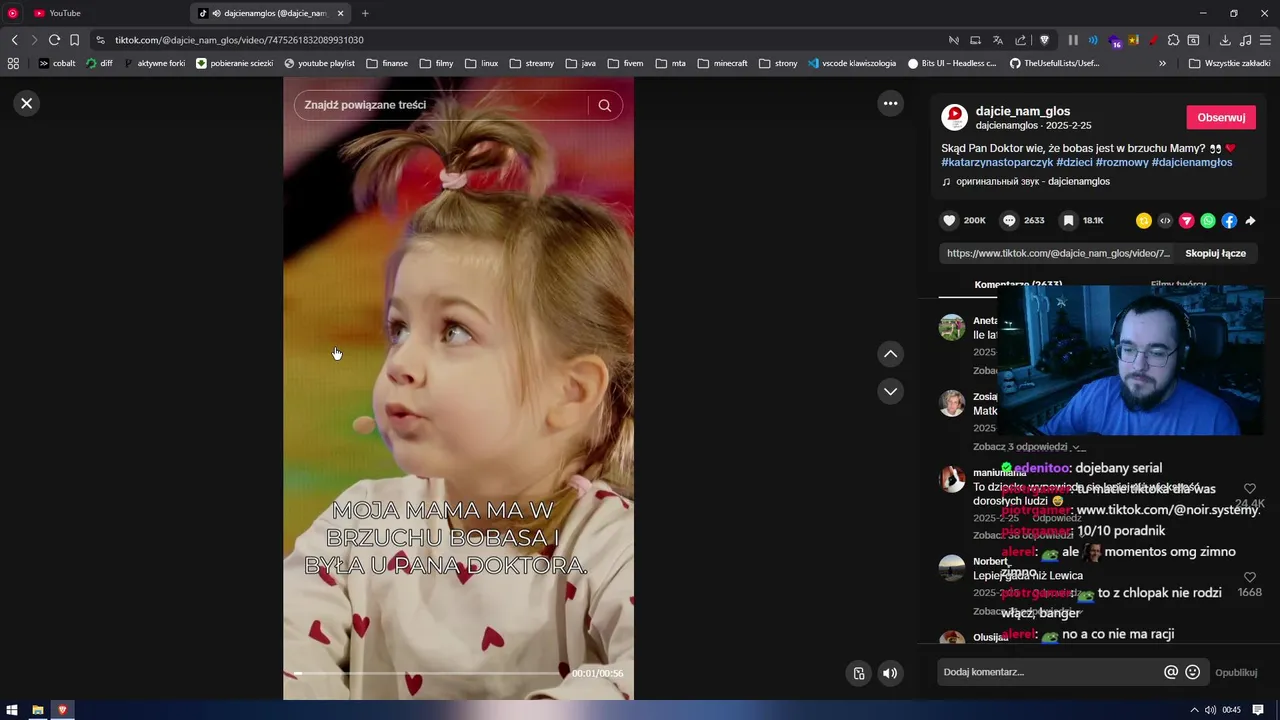Screen dimensions: 1280x720
Task: Click the search magnifier in related content bar
Action: click(604, 105)
